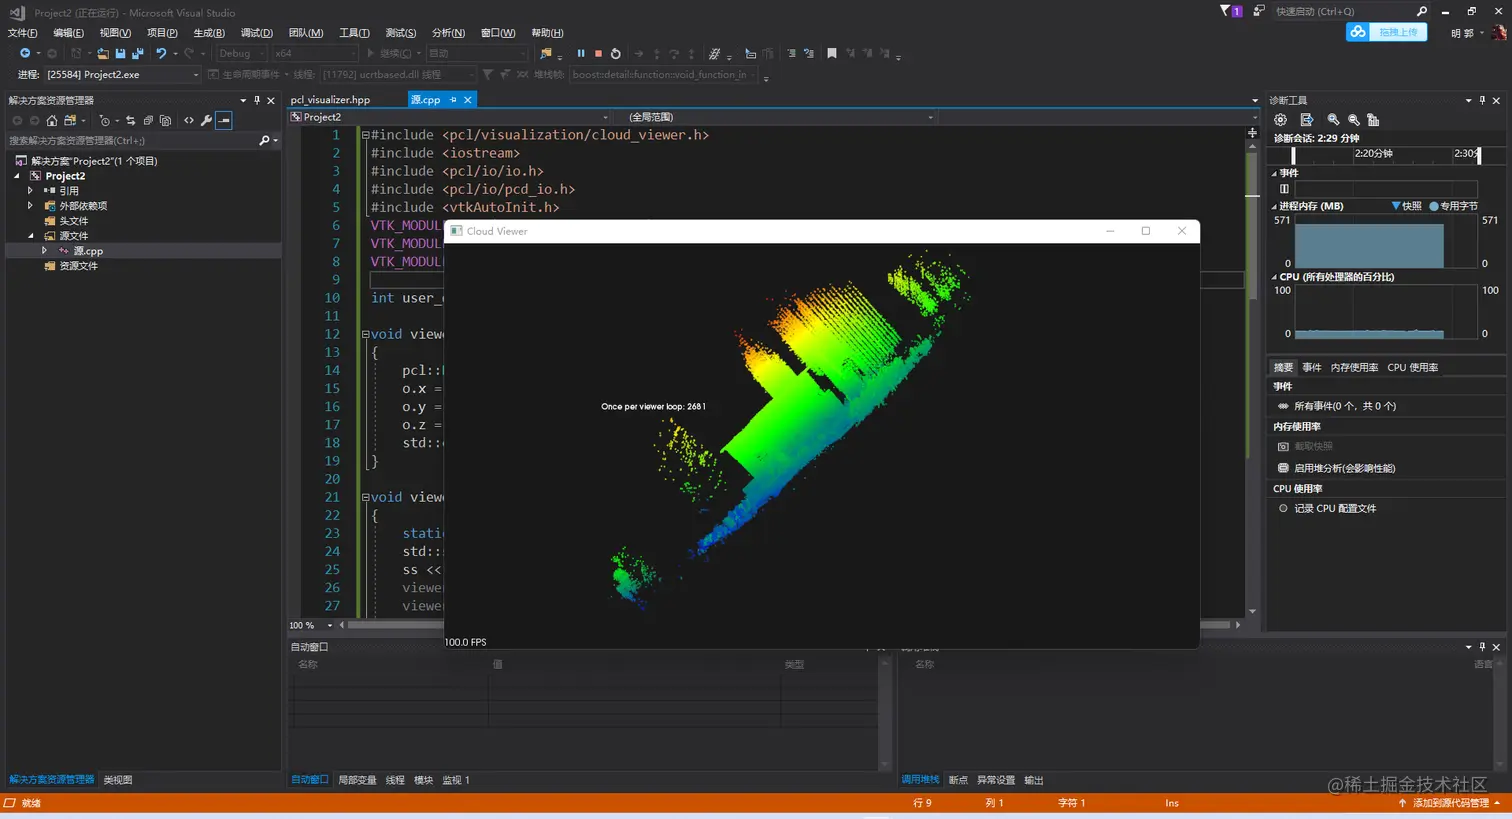Screen dimensions: 1512x819
Task: Zoom in on the diagnostic timeline
Action: pos(1333,120)
